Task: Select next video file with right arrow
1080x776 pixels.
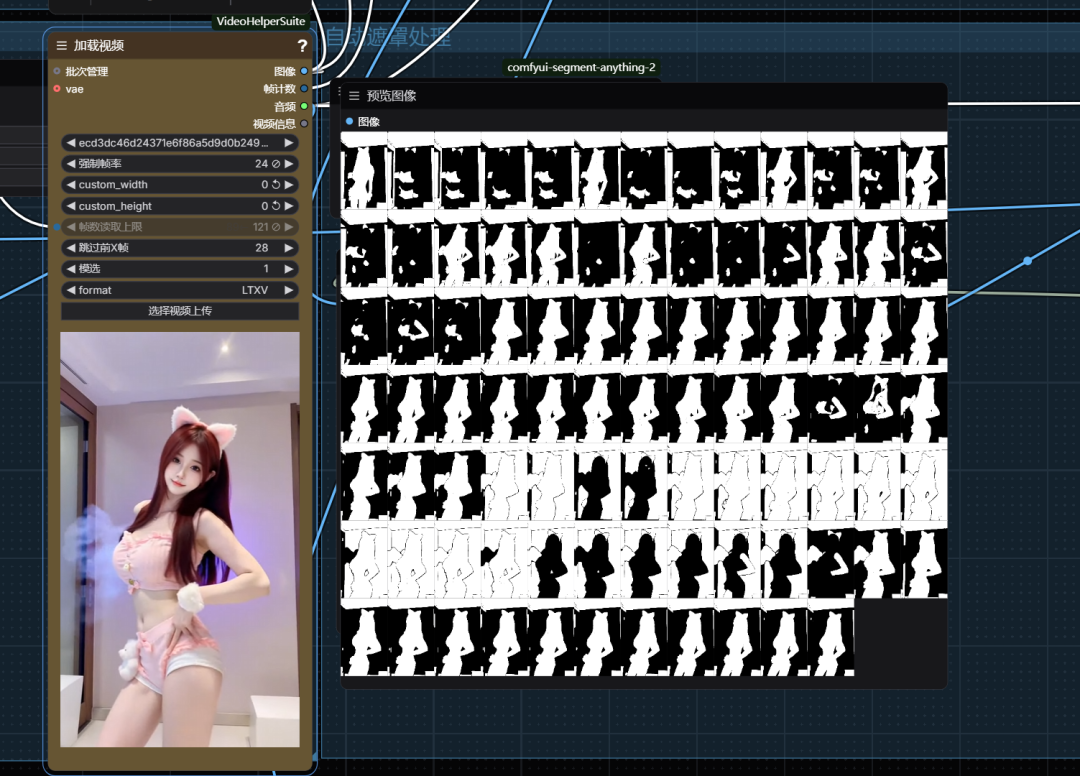Action: click(x=289, y=143)
